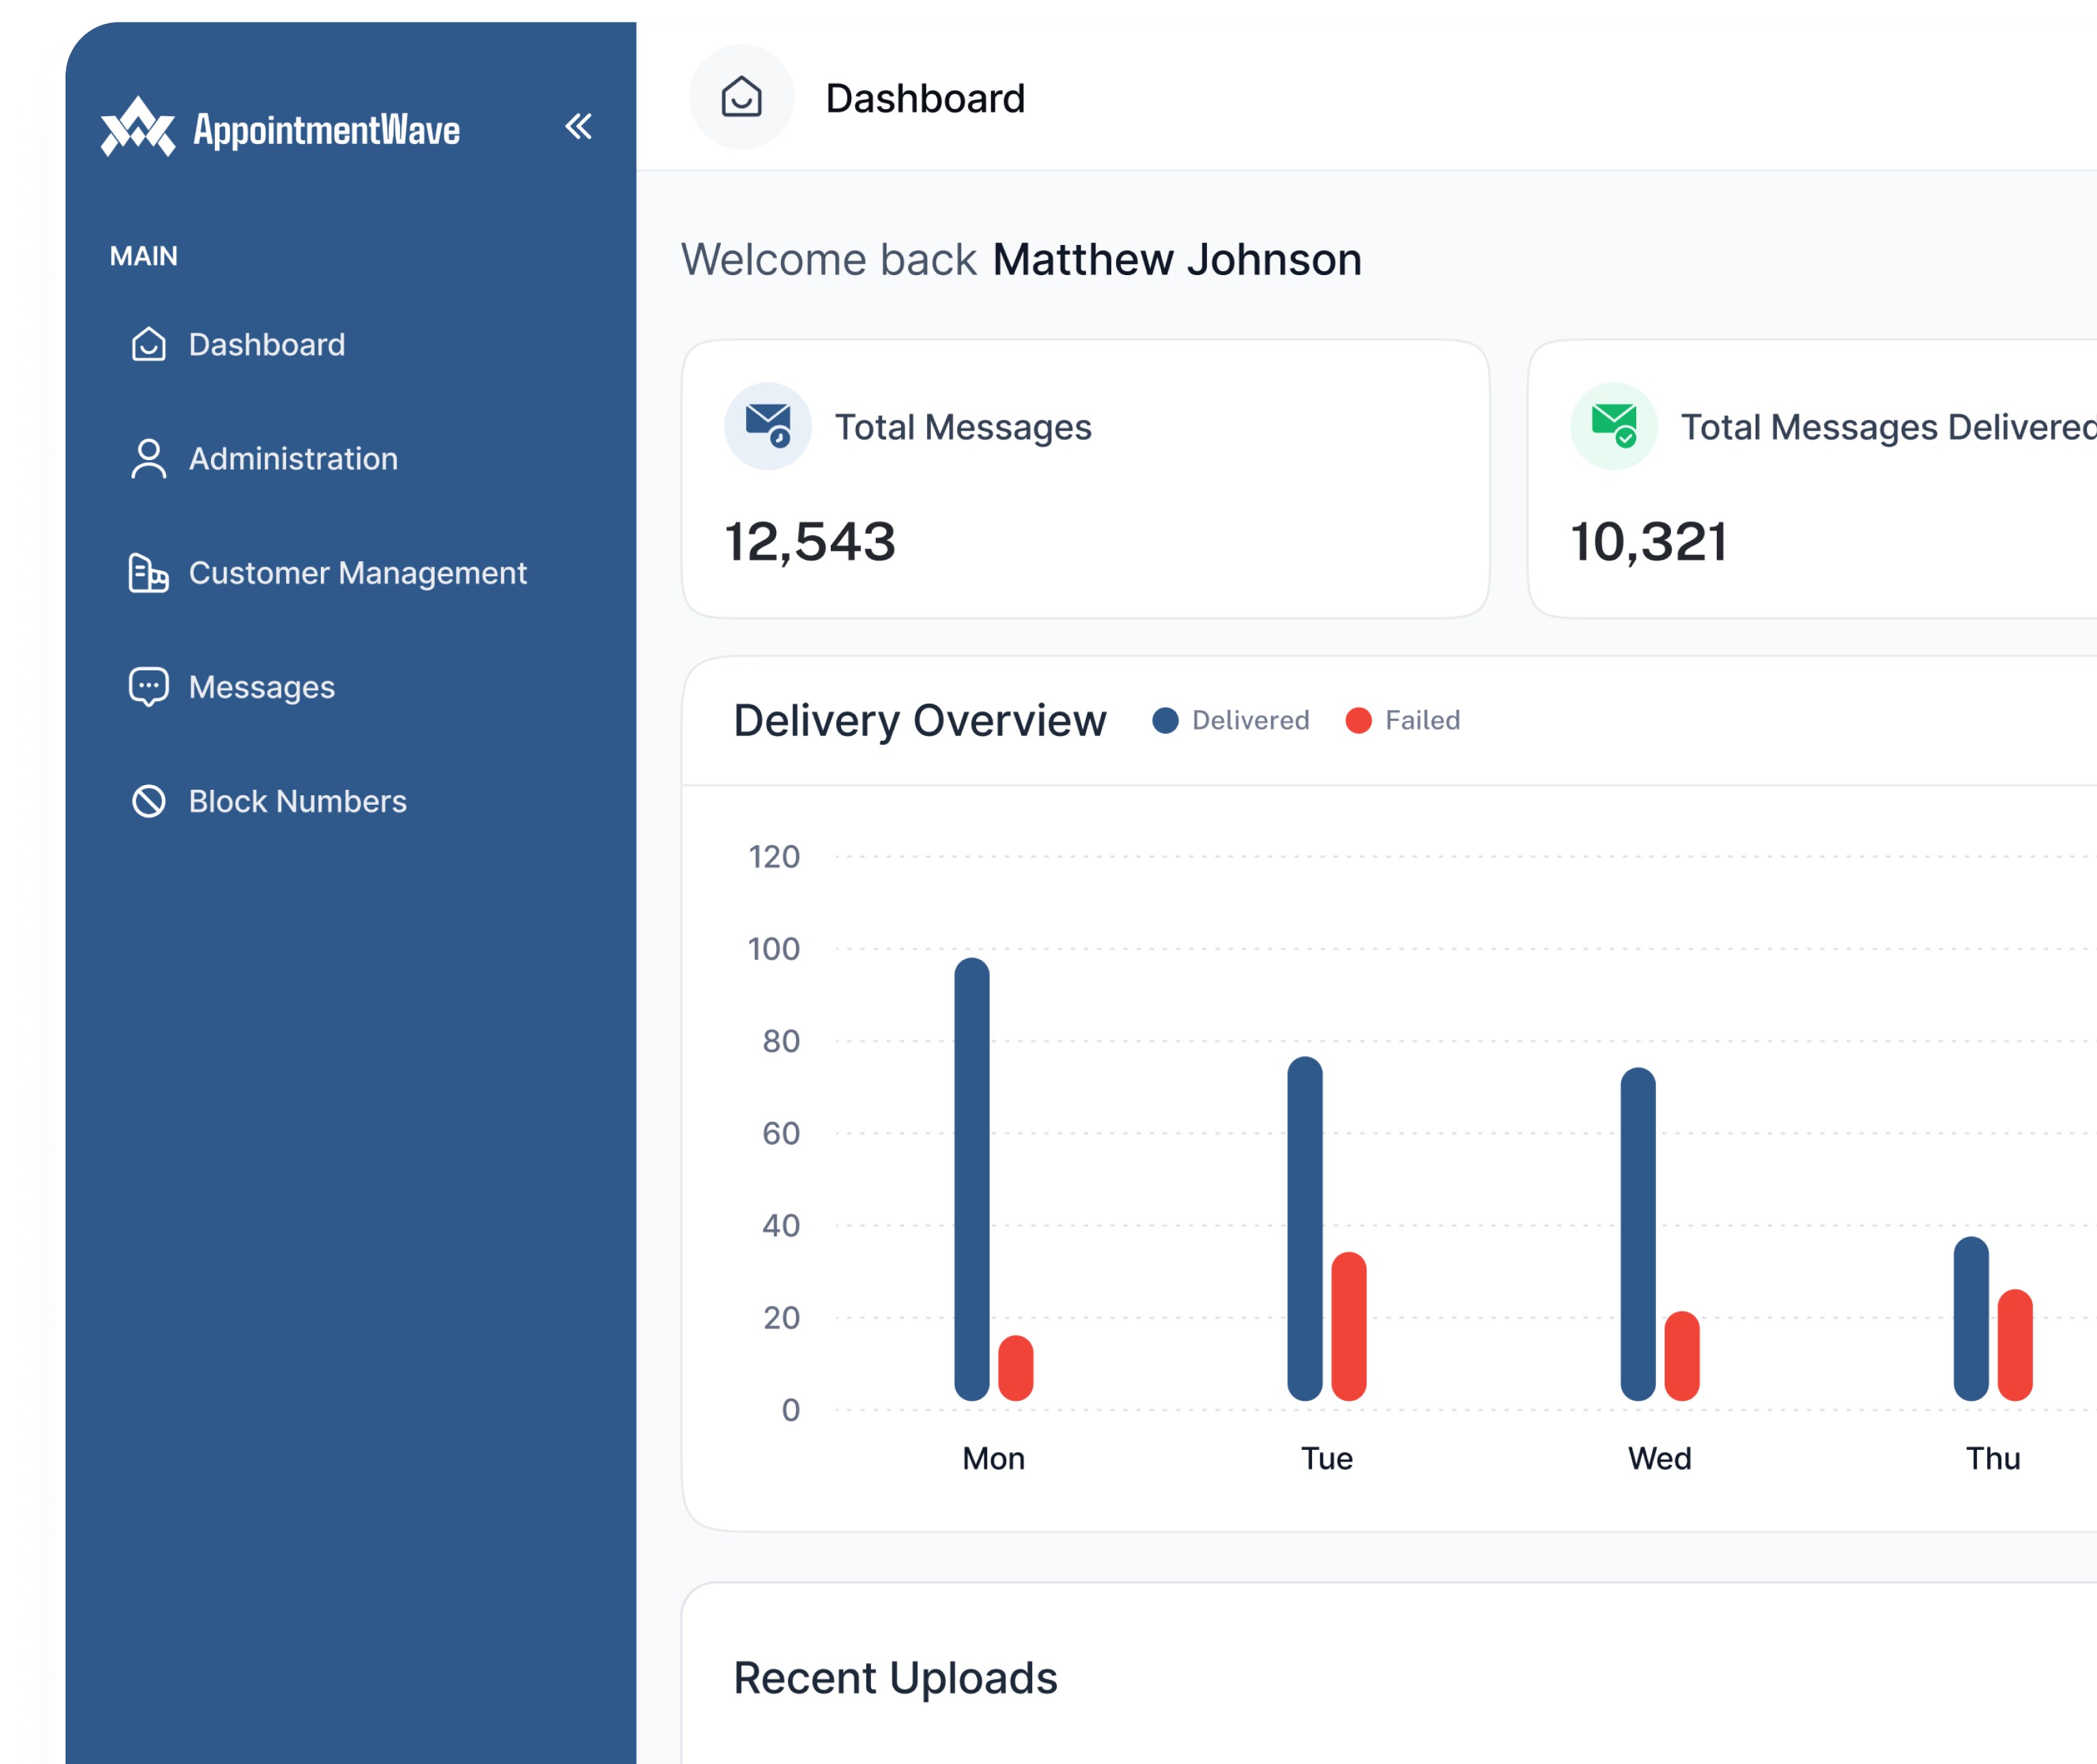Click the Block Numbers prohibition icon
The height and width of the screenshot is (1764, 2097).
(x=148, y=800)
